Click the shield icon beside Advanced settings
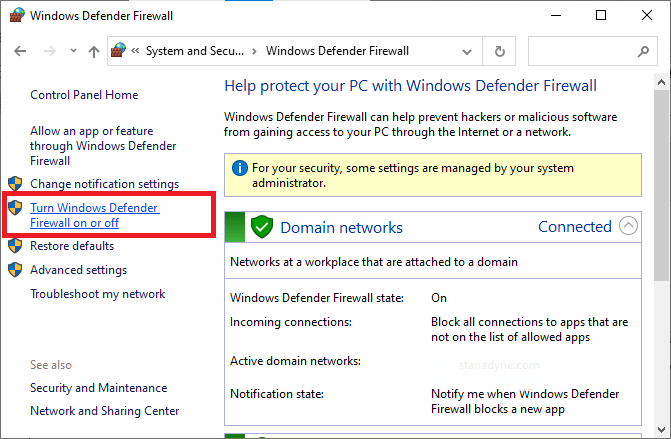671x439 pixels. (x=15, y=270)
